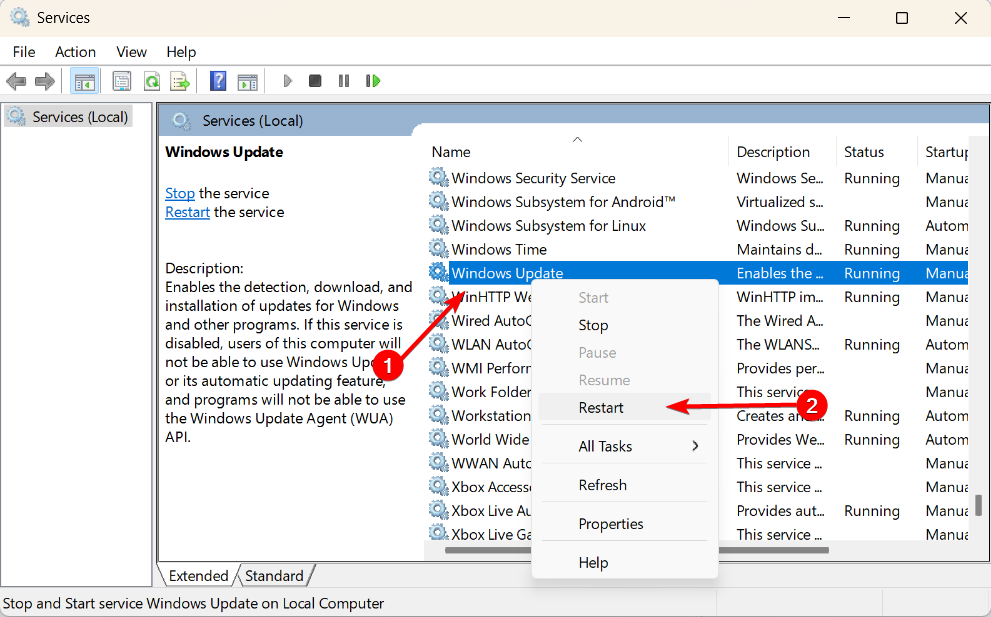Click the 'The Wired A...' description cell
This screenshot has width=991, height=617.
click(780, 321)
